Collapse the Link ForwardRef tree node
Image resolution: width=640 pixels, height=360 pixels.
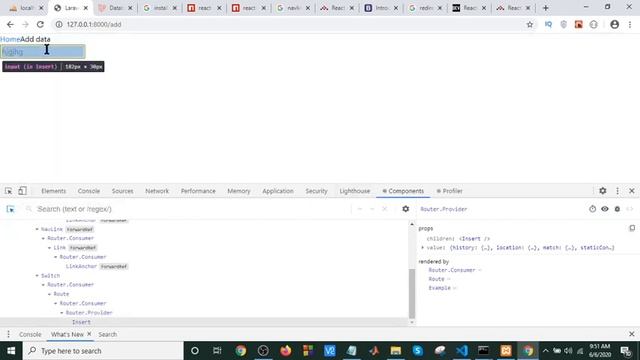click(x=49, y=248)
